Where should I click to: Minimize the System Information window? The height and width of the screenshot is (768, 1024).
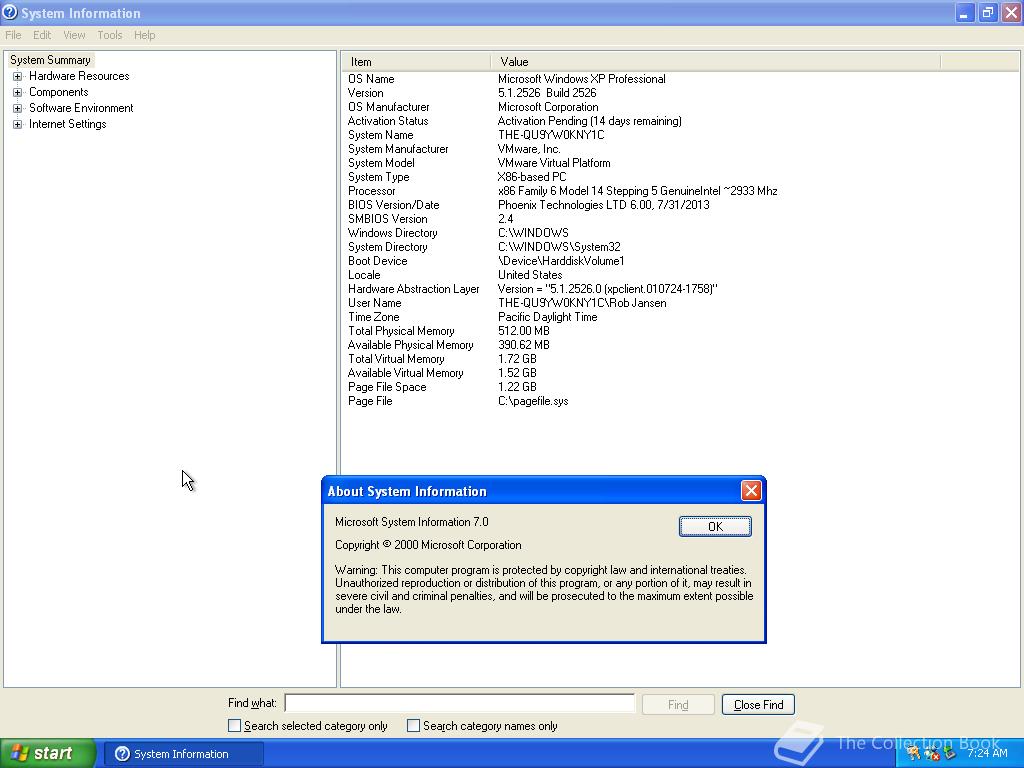point(964,12)
